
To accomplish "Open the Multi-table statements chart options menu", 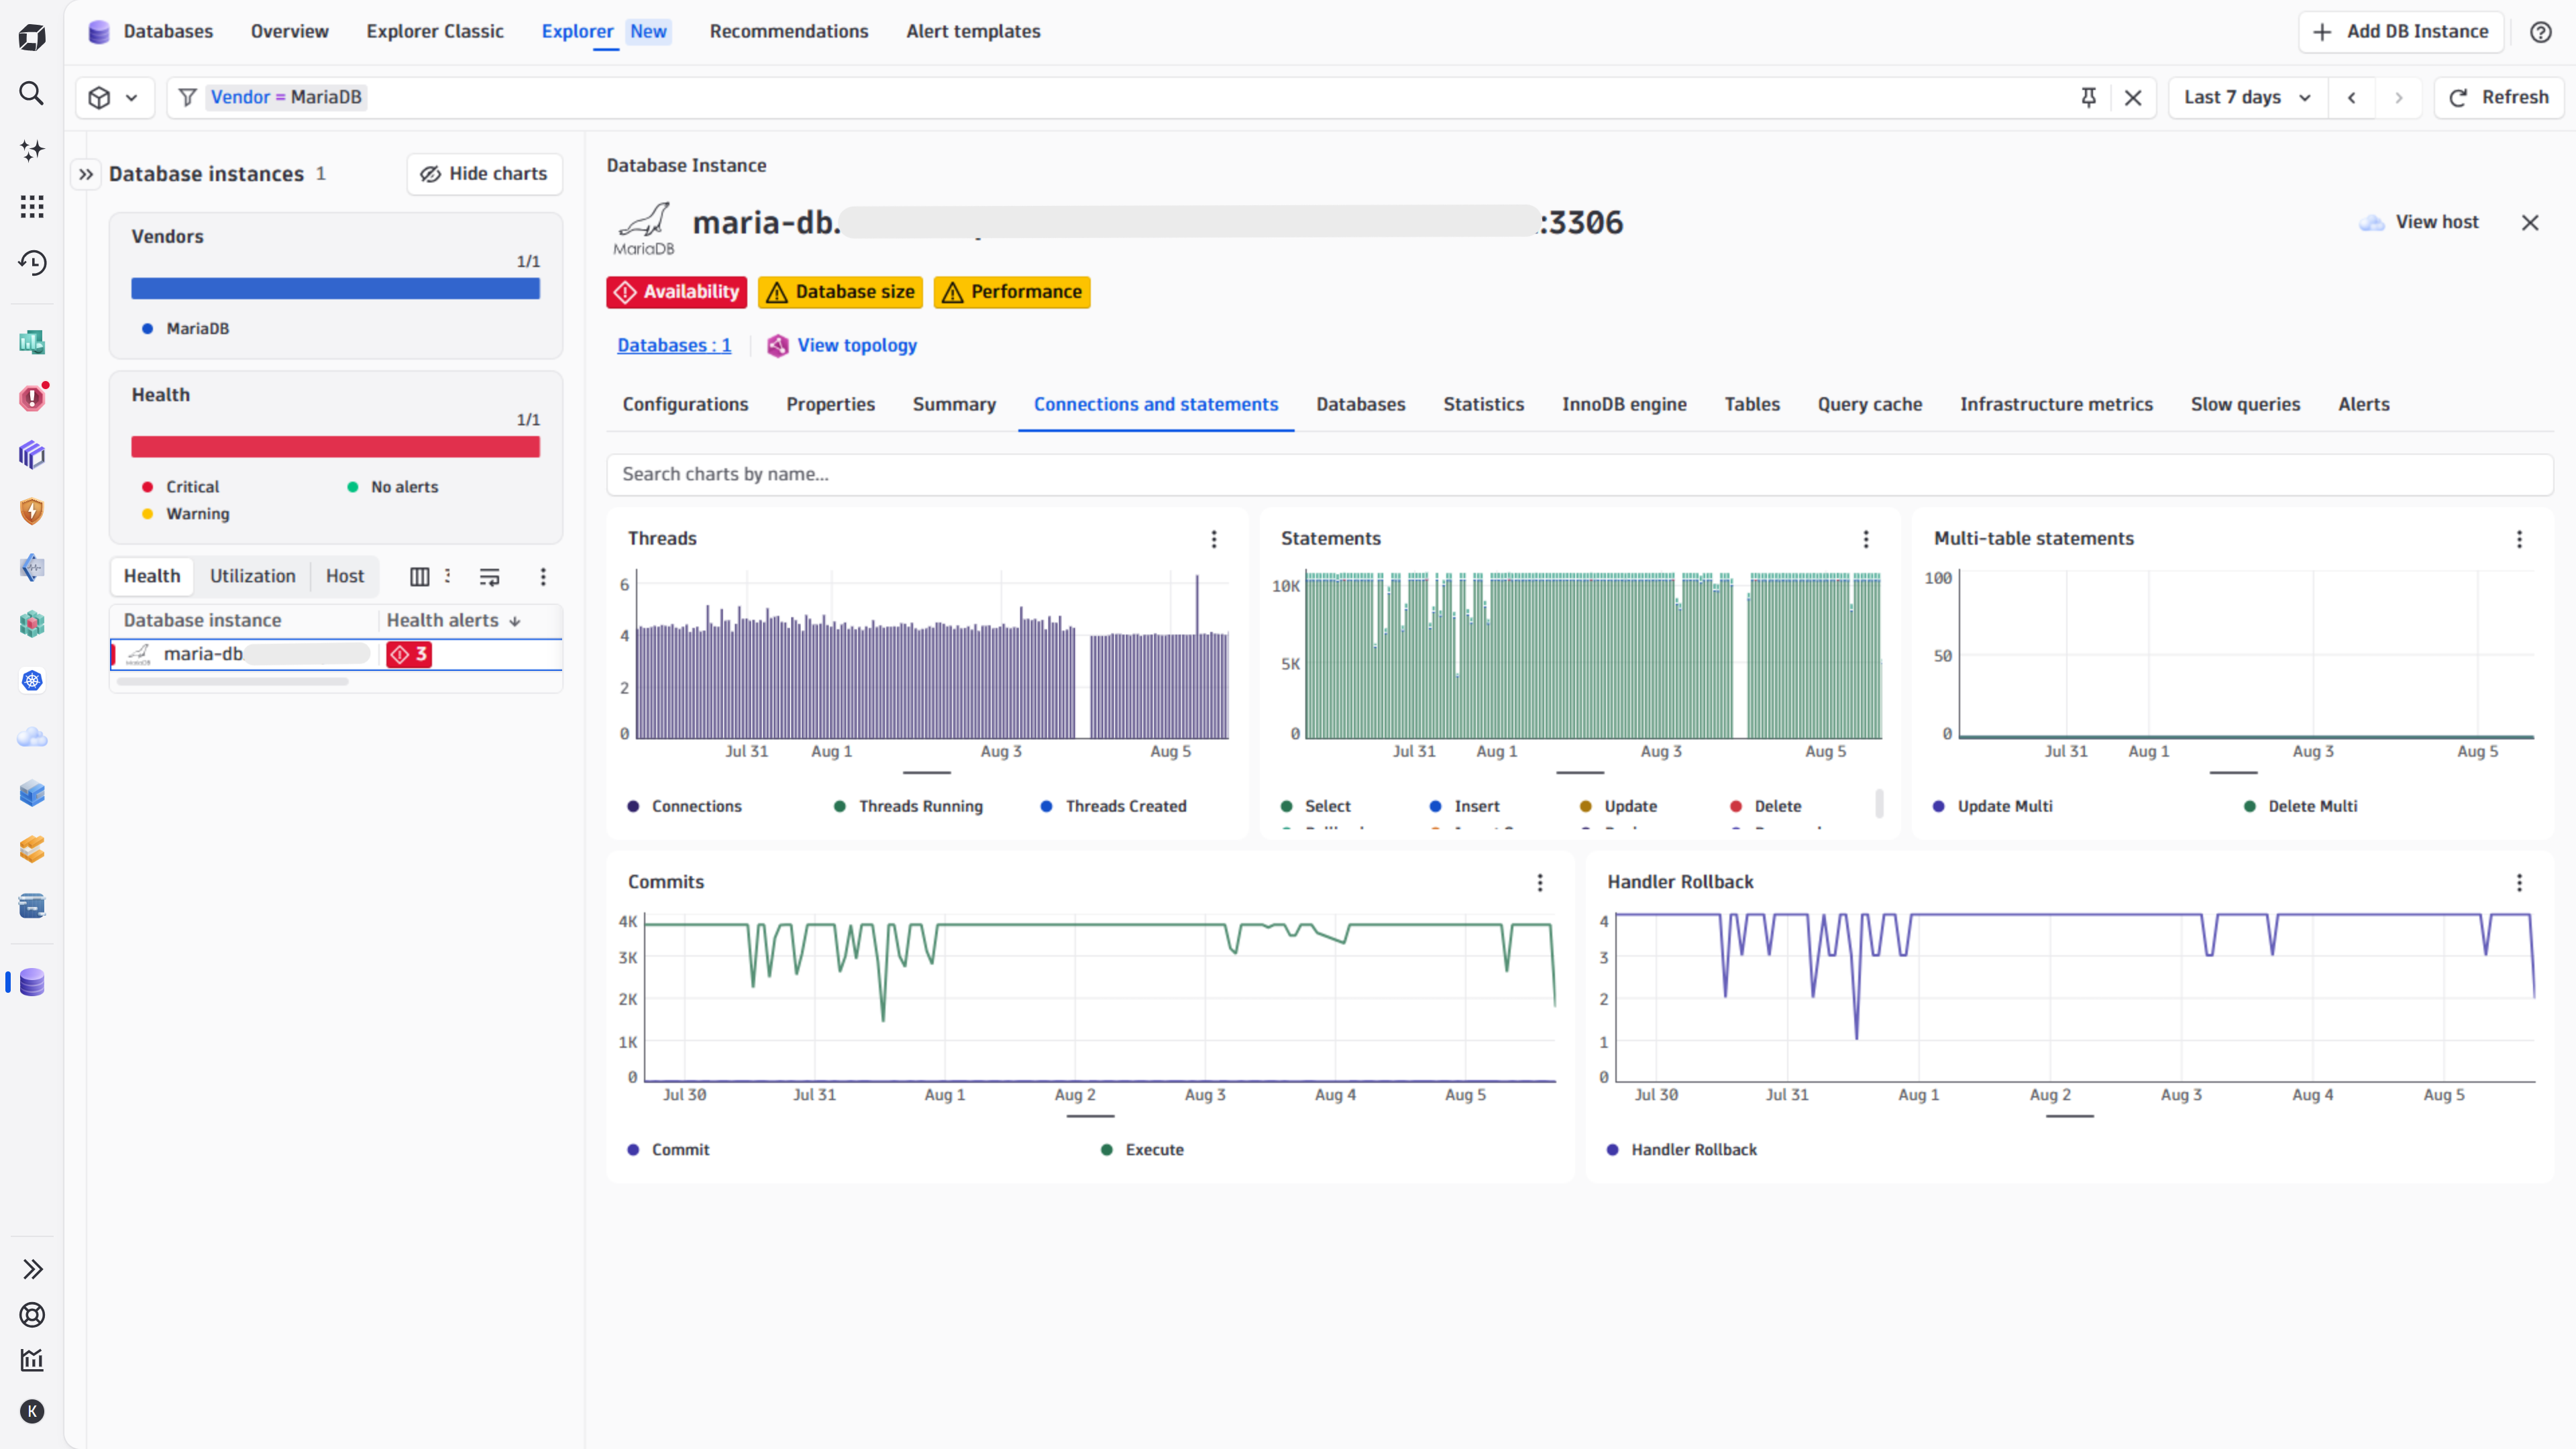I will click(x=2519, y=539).
